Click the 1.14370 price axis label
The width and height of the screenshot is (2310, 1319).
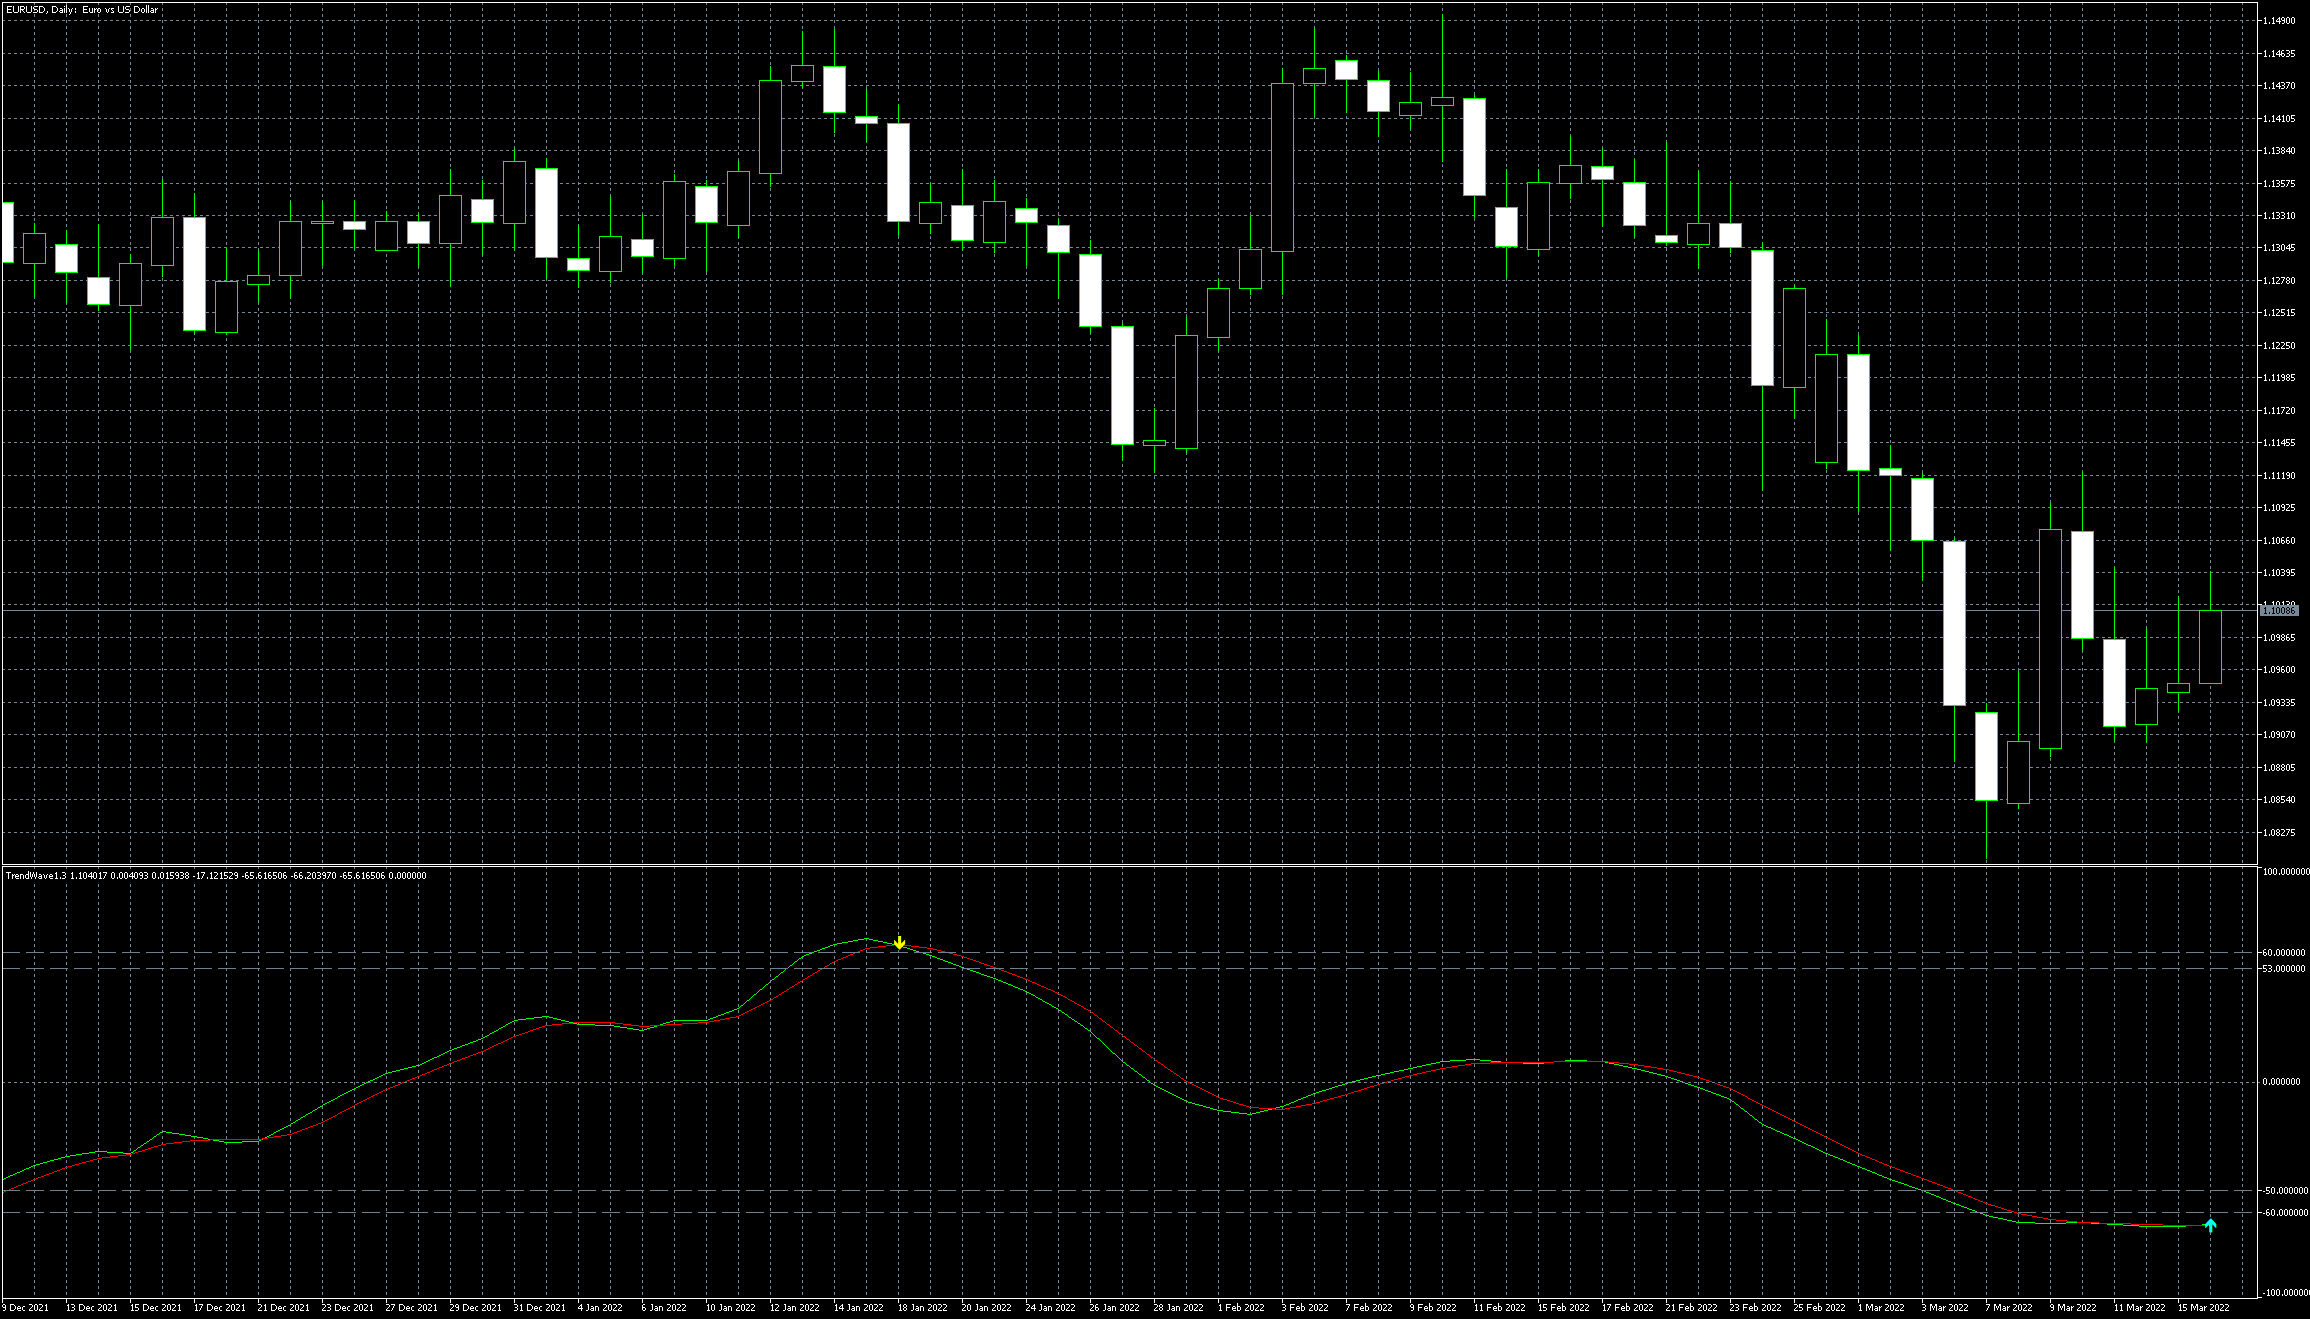coord(2279,86)
